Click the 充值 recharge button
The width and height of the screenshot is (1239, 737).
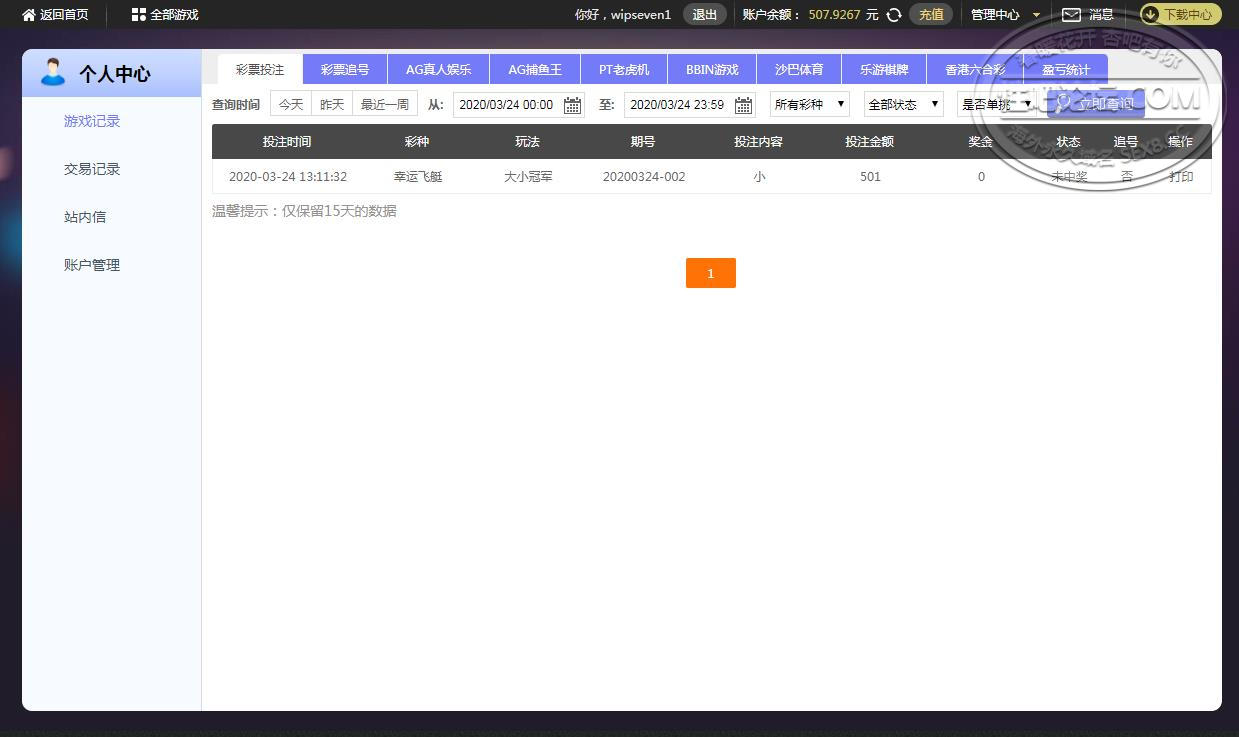931,15
